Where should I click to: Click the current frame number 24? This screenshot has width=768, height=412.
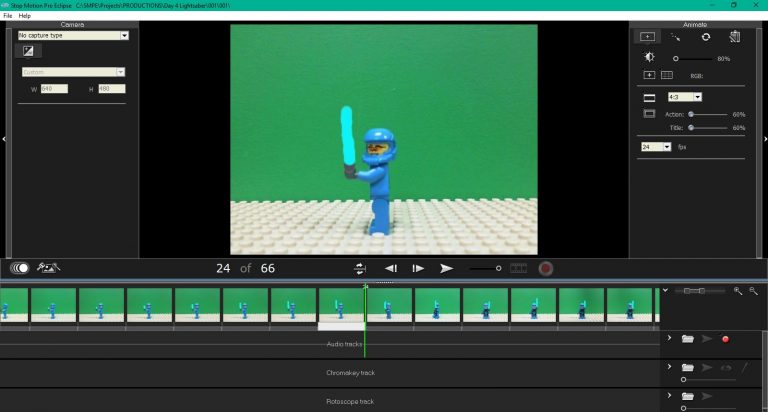(223, 268)
